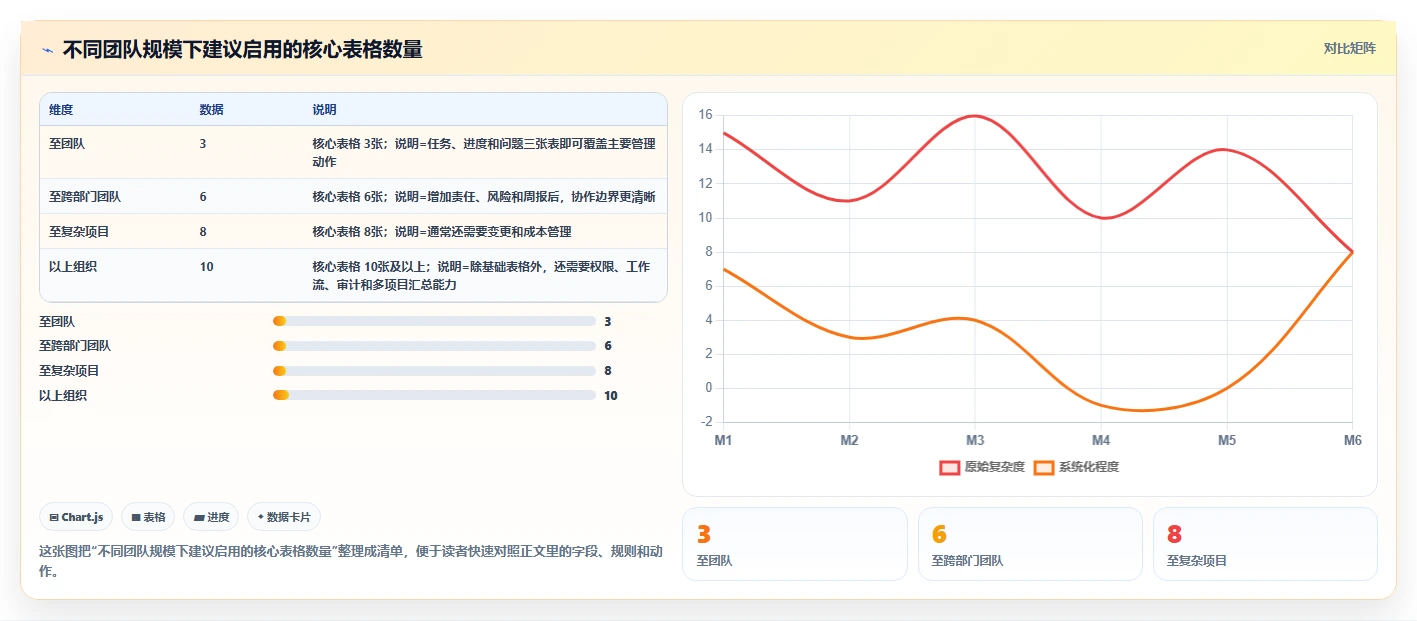1417x621 pixels.
Task: Click the 数据卡片 tag pill
Action: [x=284, y=517]
